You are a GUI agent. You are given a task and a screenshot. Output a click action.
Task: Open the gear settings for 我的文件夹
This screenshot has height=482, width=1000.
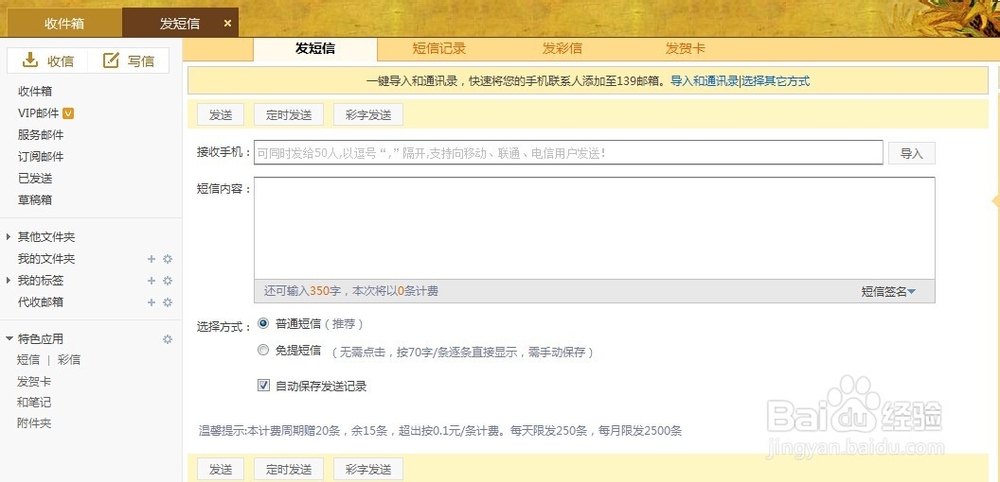pyautogui.click(x=168, y=259)
